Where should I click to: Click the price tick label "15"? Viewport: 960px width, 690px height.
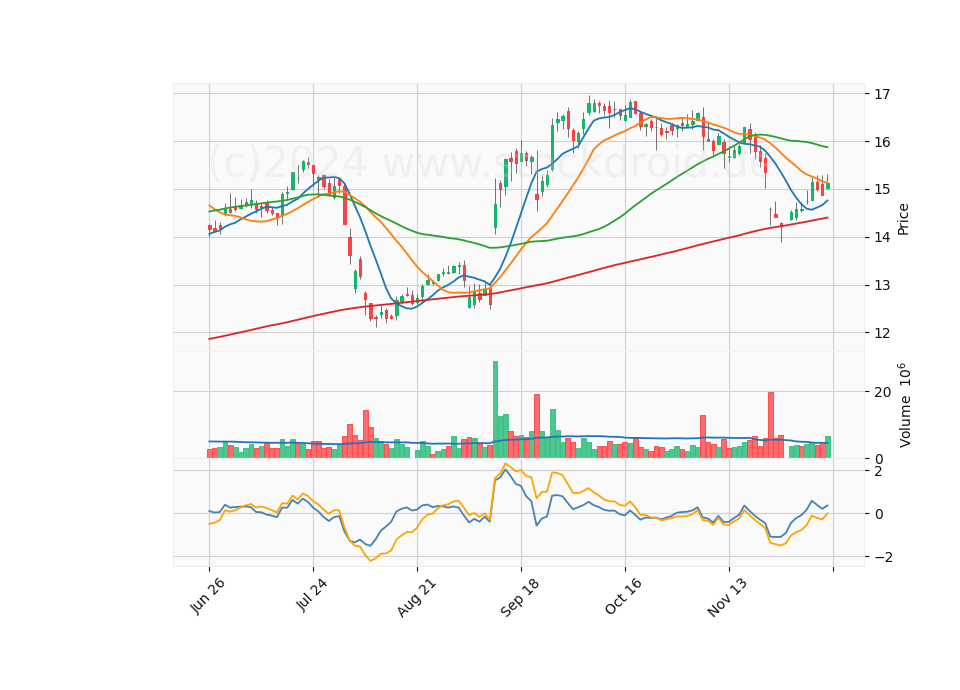882,190
